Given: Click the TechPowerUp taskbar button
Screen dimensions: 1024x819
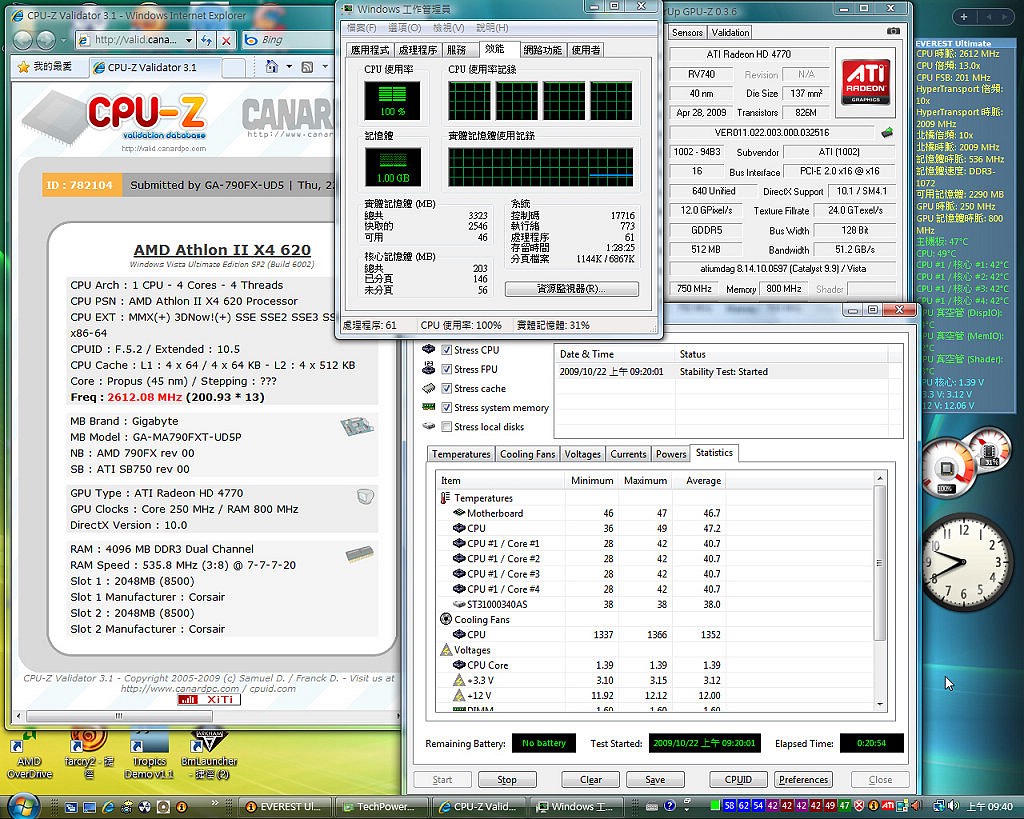Looking at the screenshot, I should click(381, 807).
